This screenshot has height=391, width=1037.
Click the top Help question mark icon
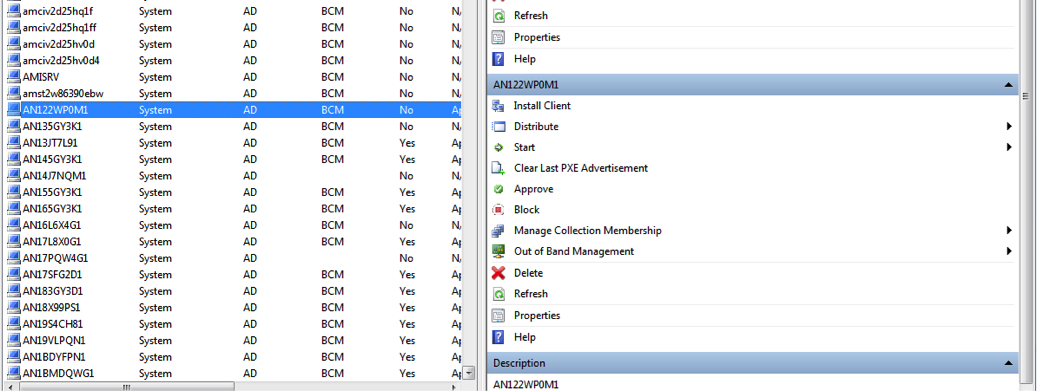tap(499, 59)
